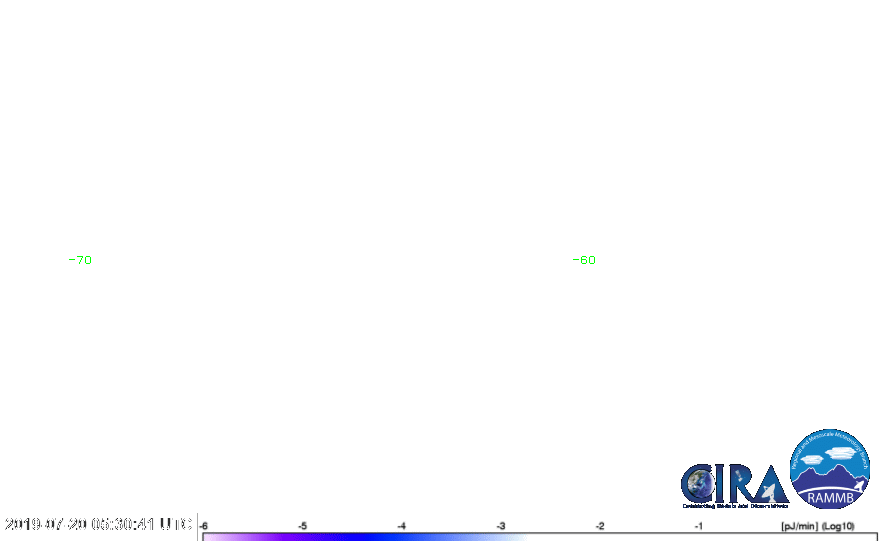Screen dimensions: 880x541
Task: Click the -2 colorbar tick label
Action: [x=600, y=526]
